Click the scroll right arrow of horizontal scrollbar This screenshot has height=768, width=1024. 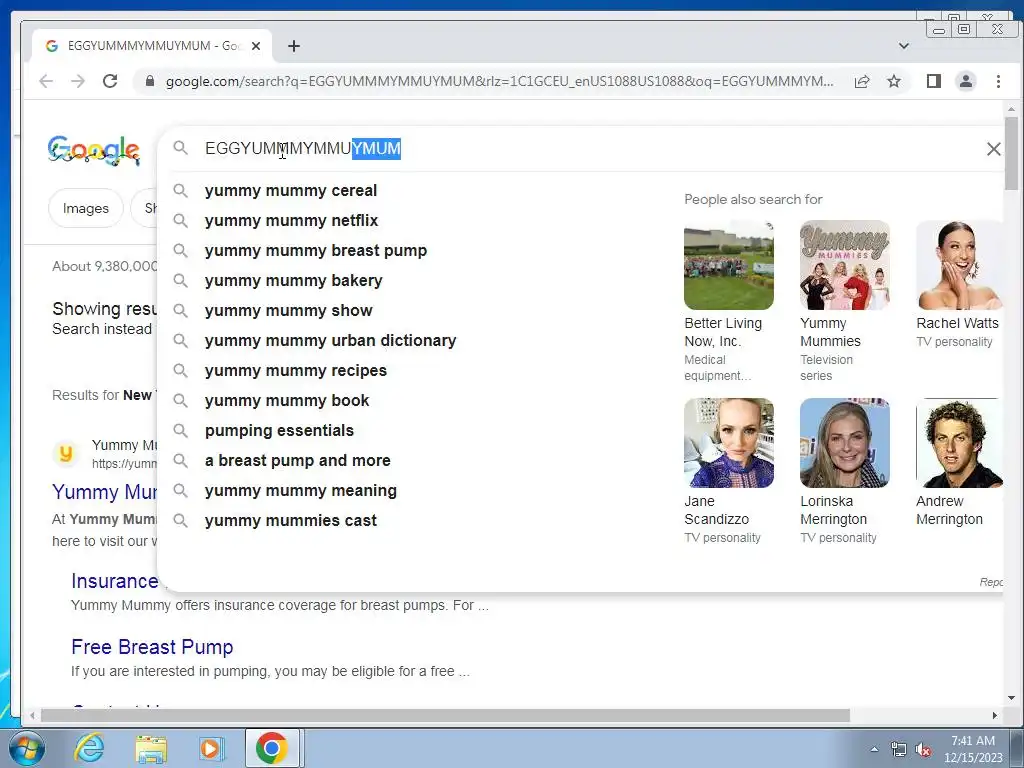coord(995,716)
